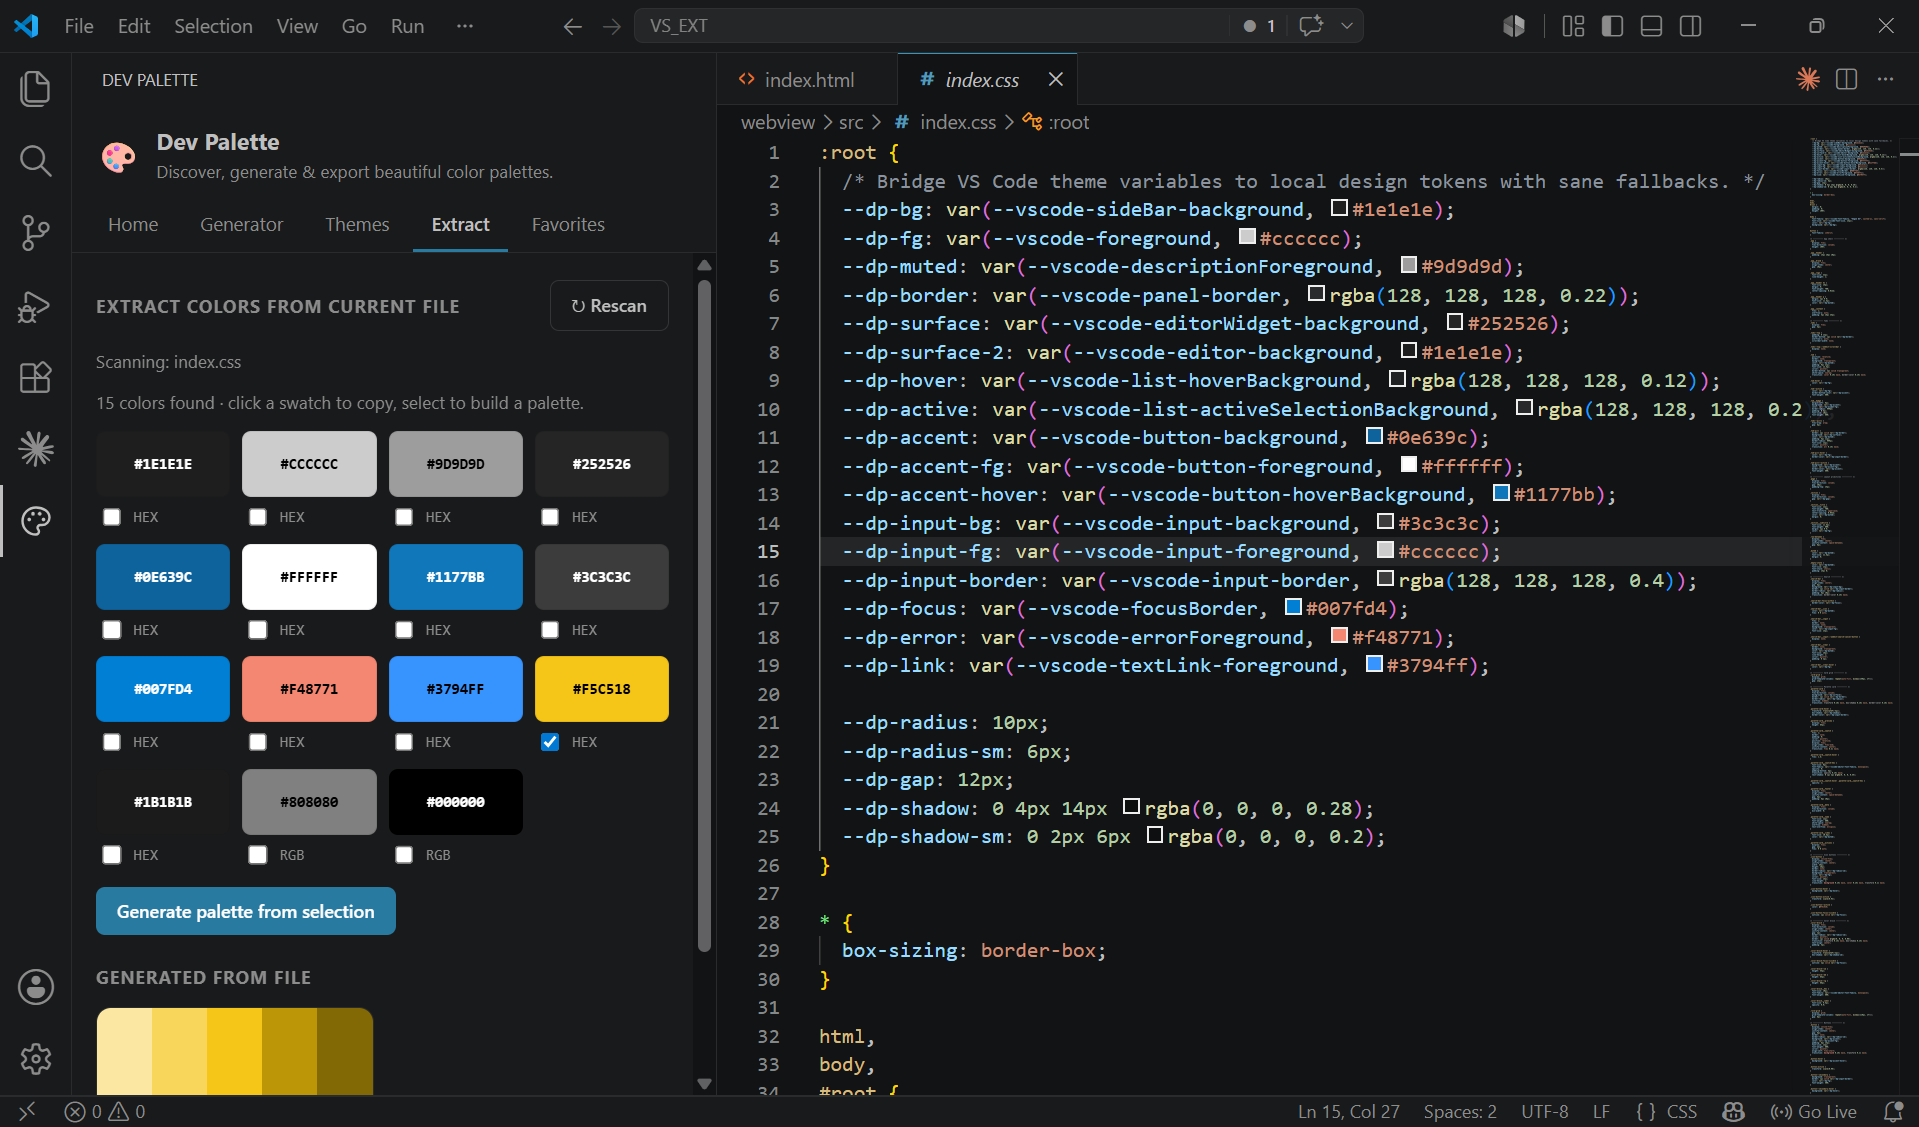1919x1127 pixels.
Task: Click webview breadcrumb segment
Action: (777, 122)
